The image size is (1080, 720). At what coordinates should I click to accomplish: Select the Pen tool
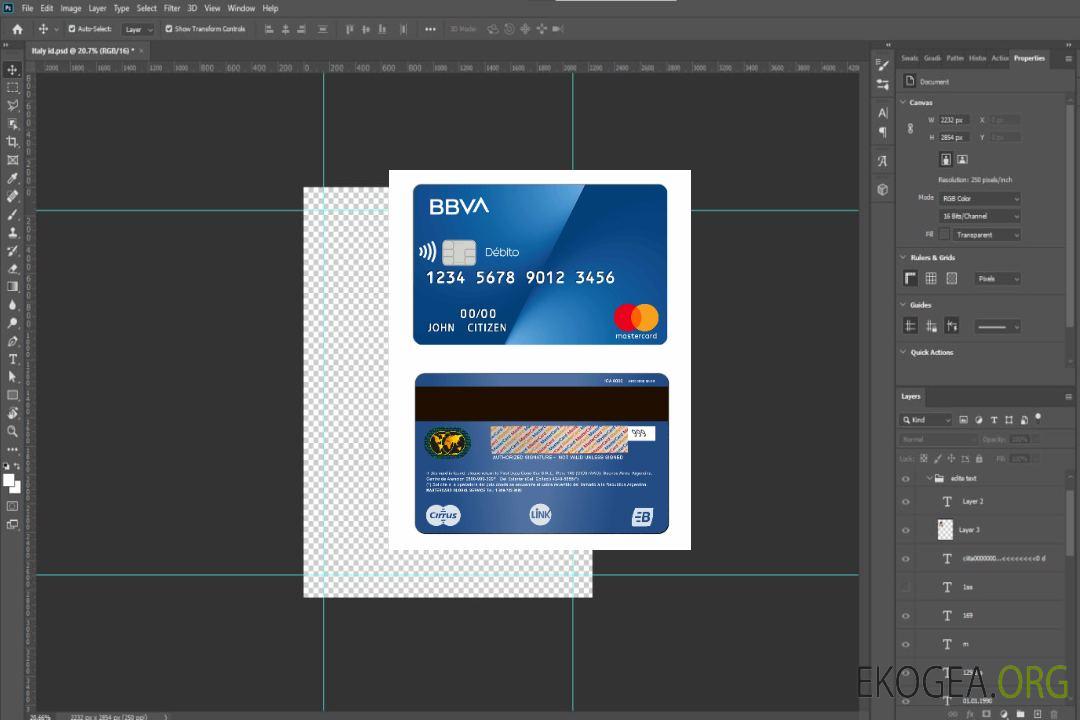click(x=12, y=341)
